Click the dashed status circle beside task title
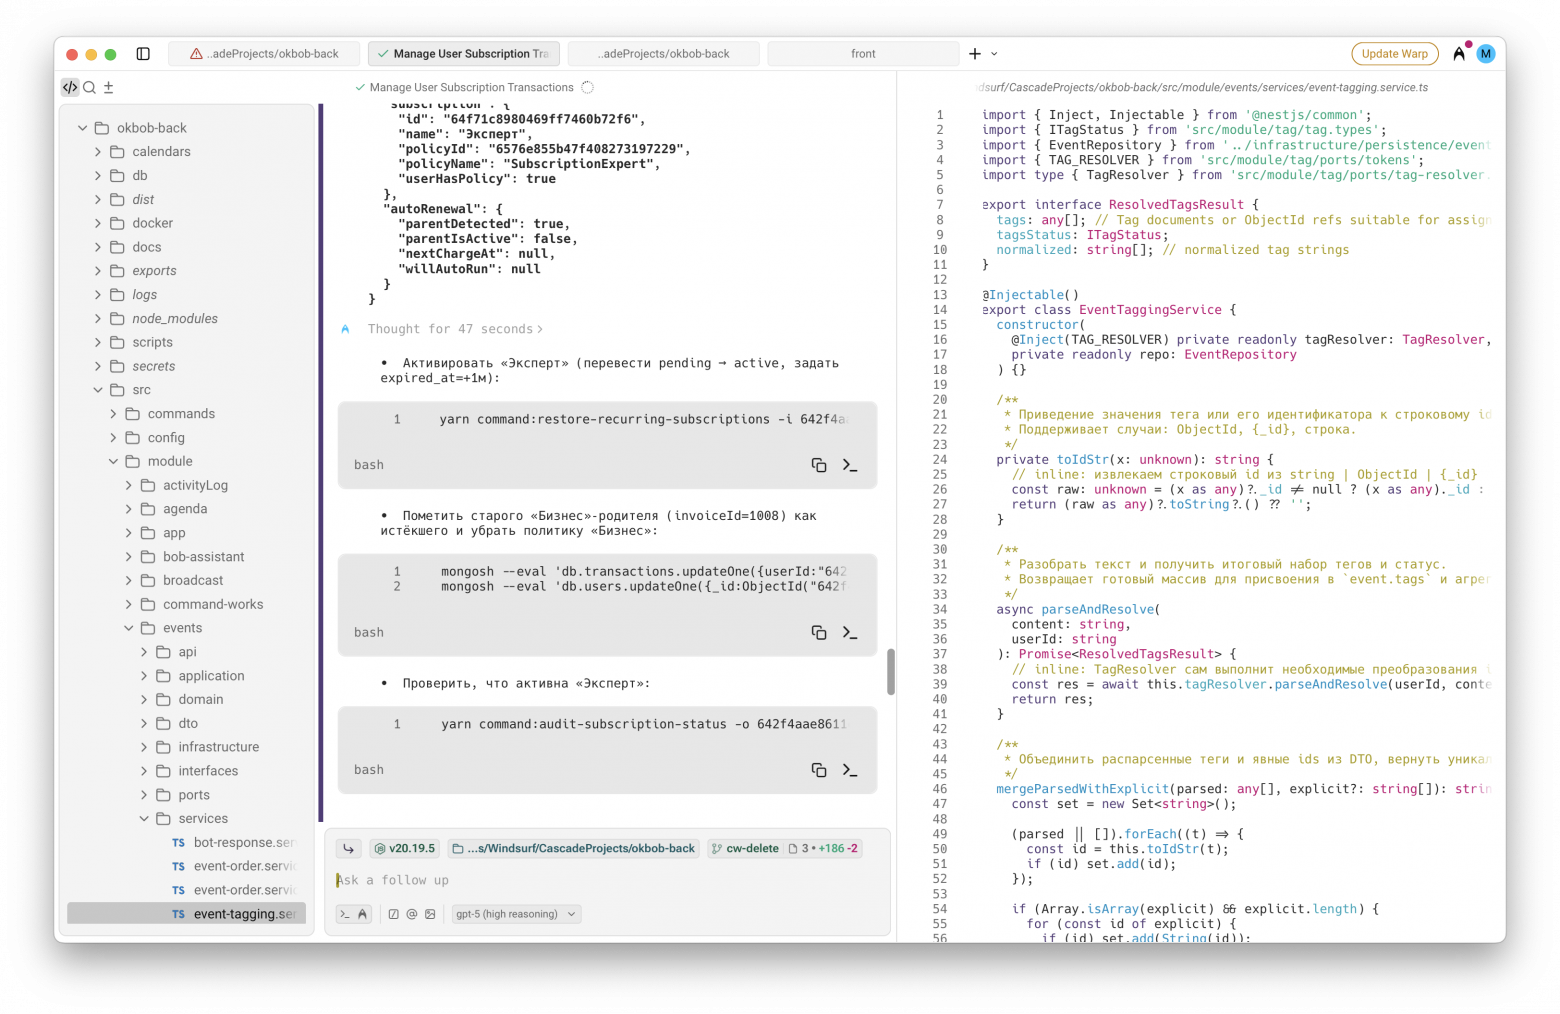 (587, 87)
